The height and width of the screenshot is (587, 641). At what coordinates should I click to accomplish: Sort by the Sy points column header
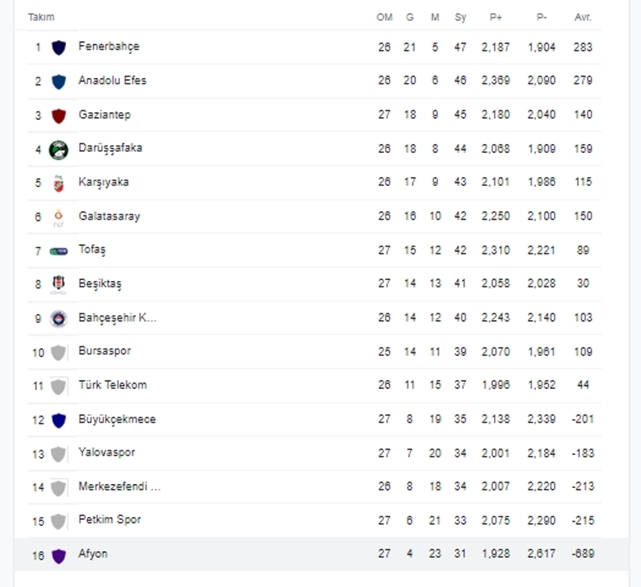[460, 18]
